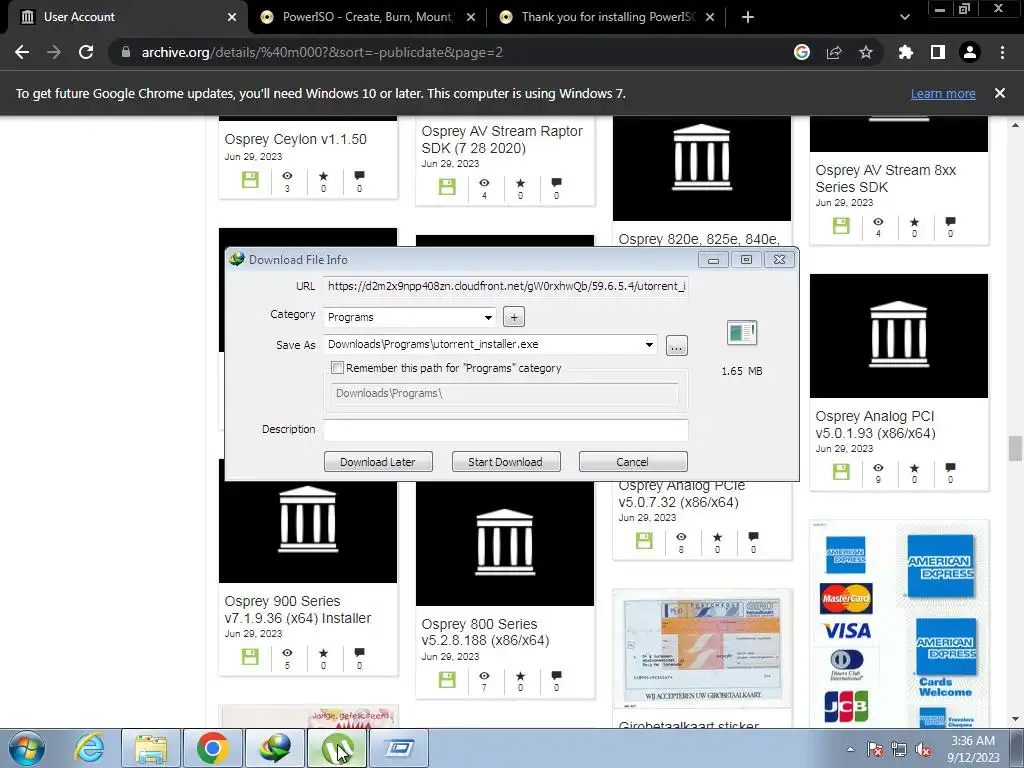1024x768 pixels.
Task: Toggle the Chrome side panel icon
Action: tap(938, 52)
